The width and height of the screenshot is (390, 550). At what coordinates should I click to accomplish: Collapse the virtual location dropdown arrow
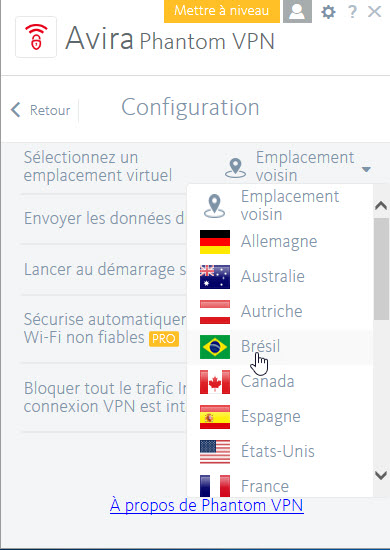click(366, 170)
